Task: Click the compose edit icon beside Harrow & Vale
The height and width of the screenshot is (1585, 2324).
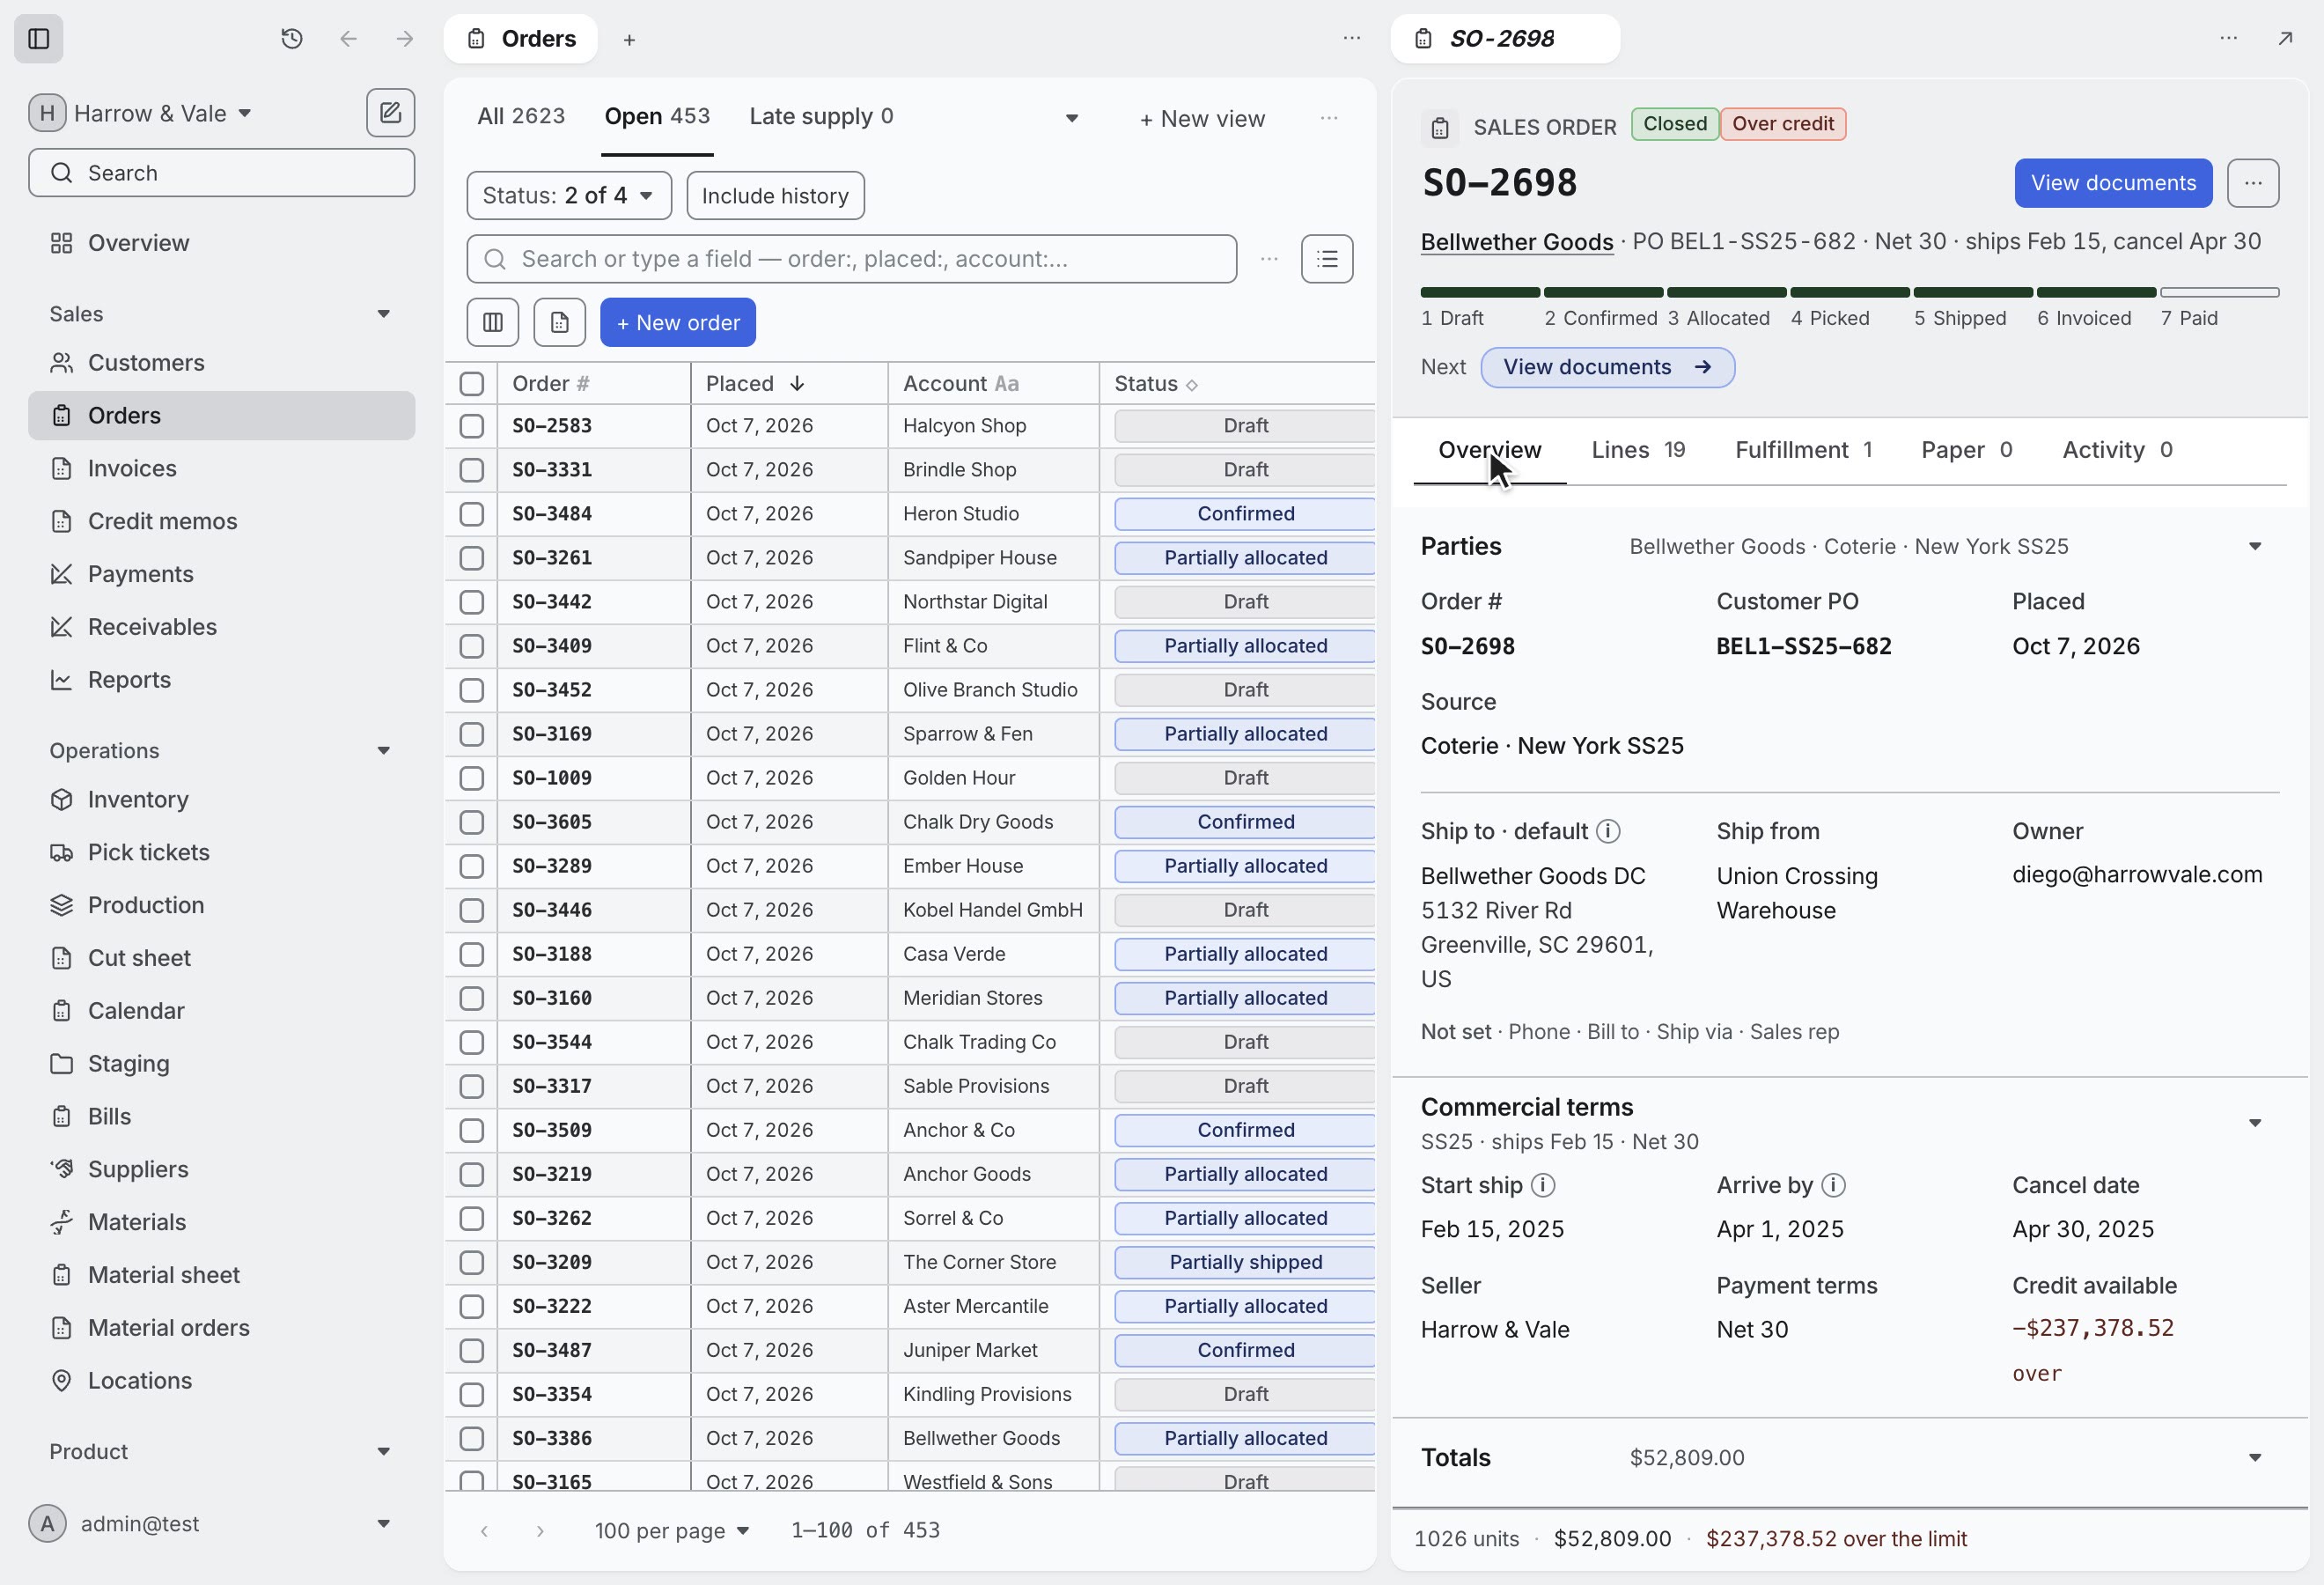Action: coord(390,113)
